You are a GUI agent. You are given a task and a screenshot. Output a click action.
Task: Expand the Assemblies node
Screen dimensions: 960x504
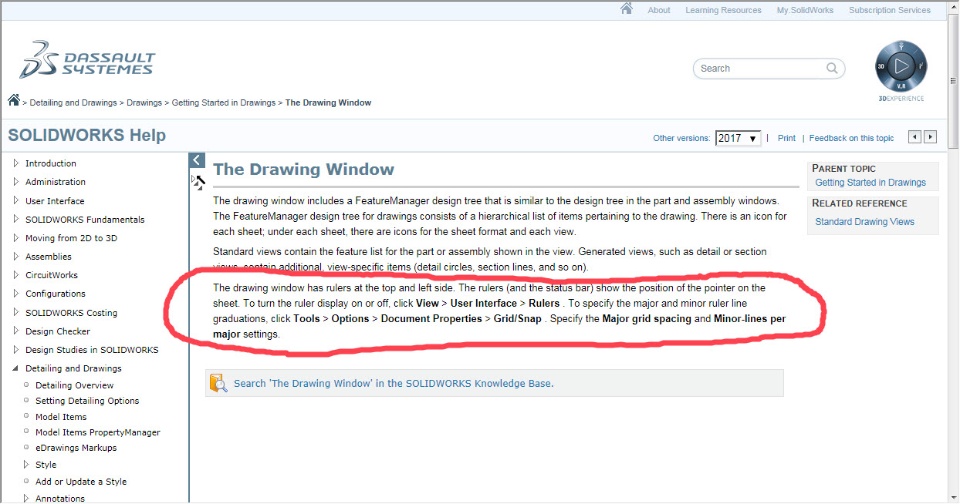(x=16, y=256)
